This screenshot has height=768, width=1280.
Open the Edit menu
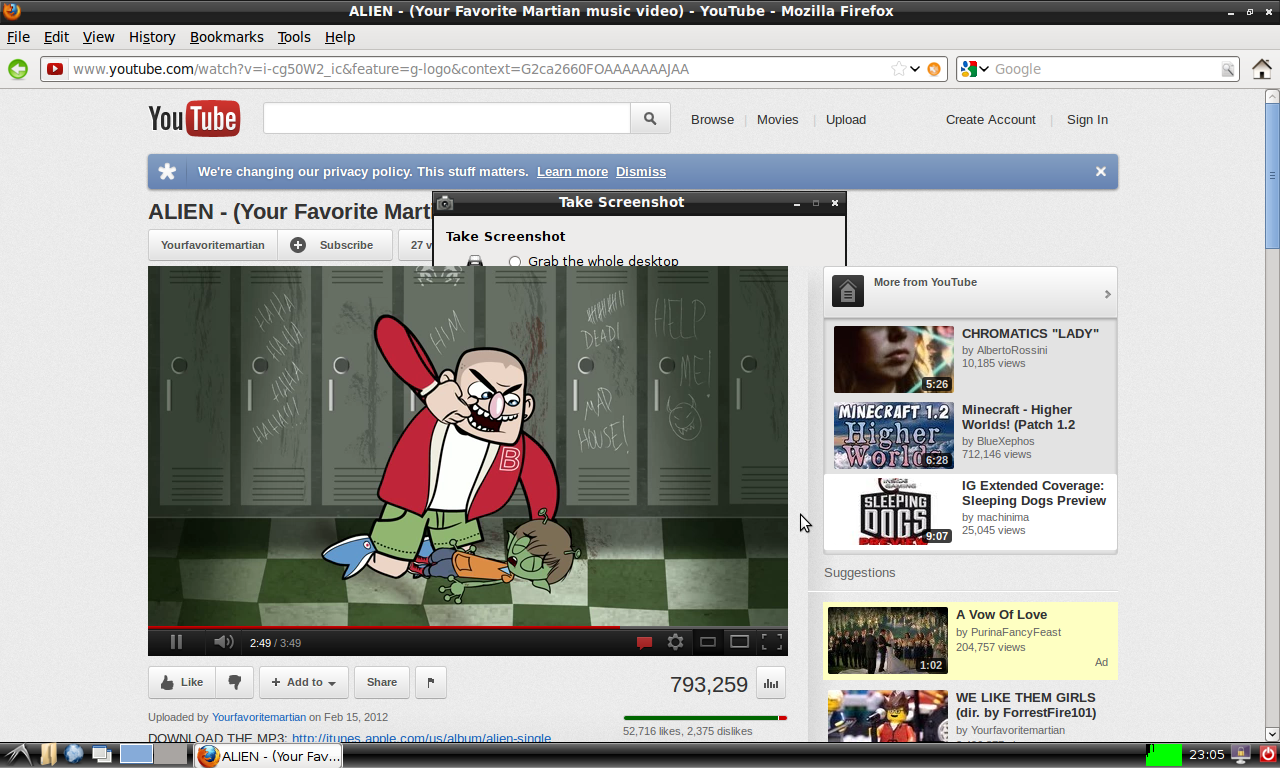pos(56,37)
